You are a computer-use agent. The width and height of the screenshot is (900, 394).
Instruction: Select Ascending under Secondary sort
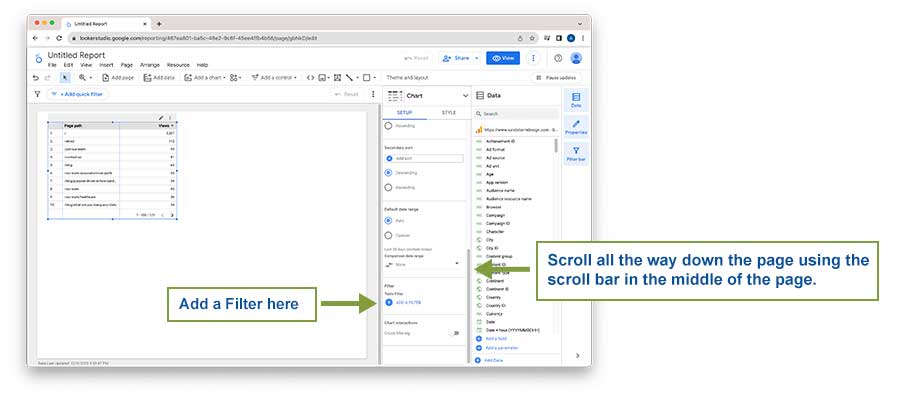coord(389,187)
